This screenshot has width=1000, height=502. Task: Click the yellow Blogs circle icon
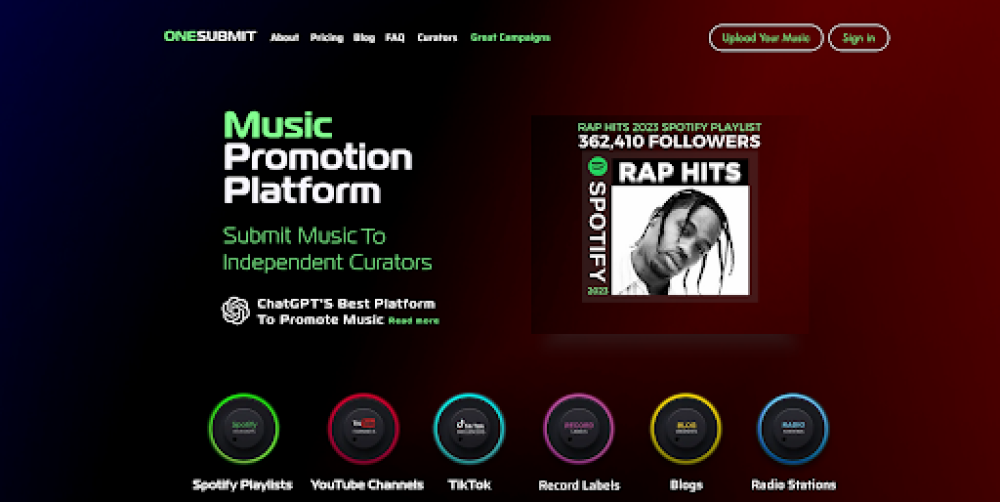(x=686, y=428)
